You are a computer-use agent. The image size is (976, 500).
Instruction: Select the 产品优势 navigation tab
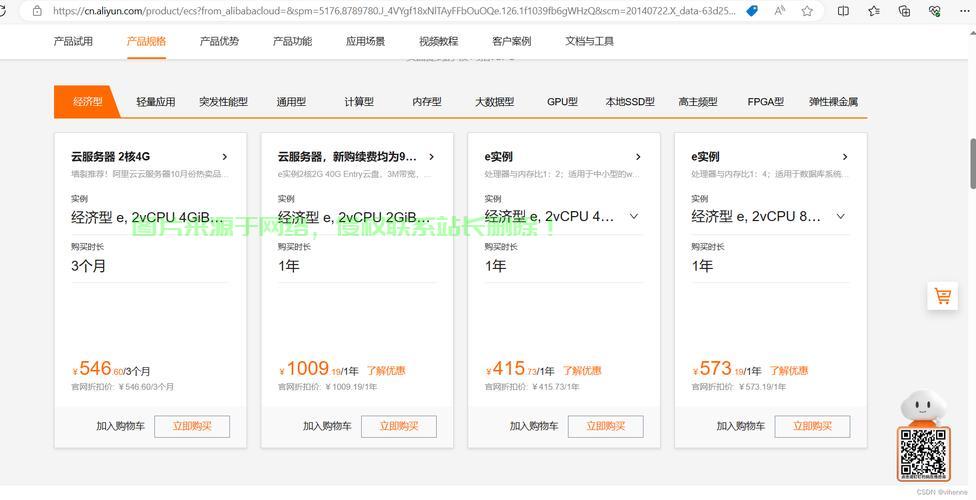pos(219,42)
